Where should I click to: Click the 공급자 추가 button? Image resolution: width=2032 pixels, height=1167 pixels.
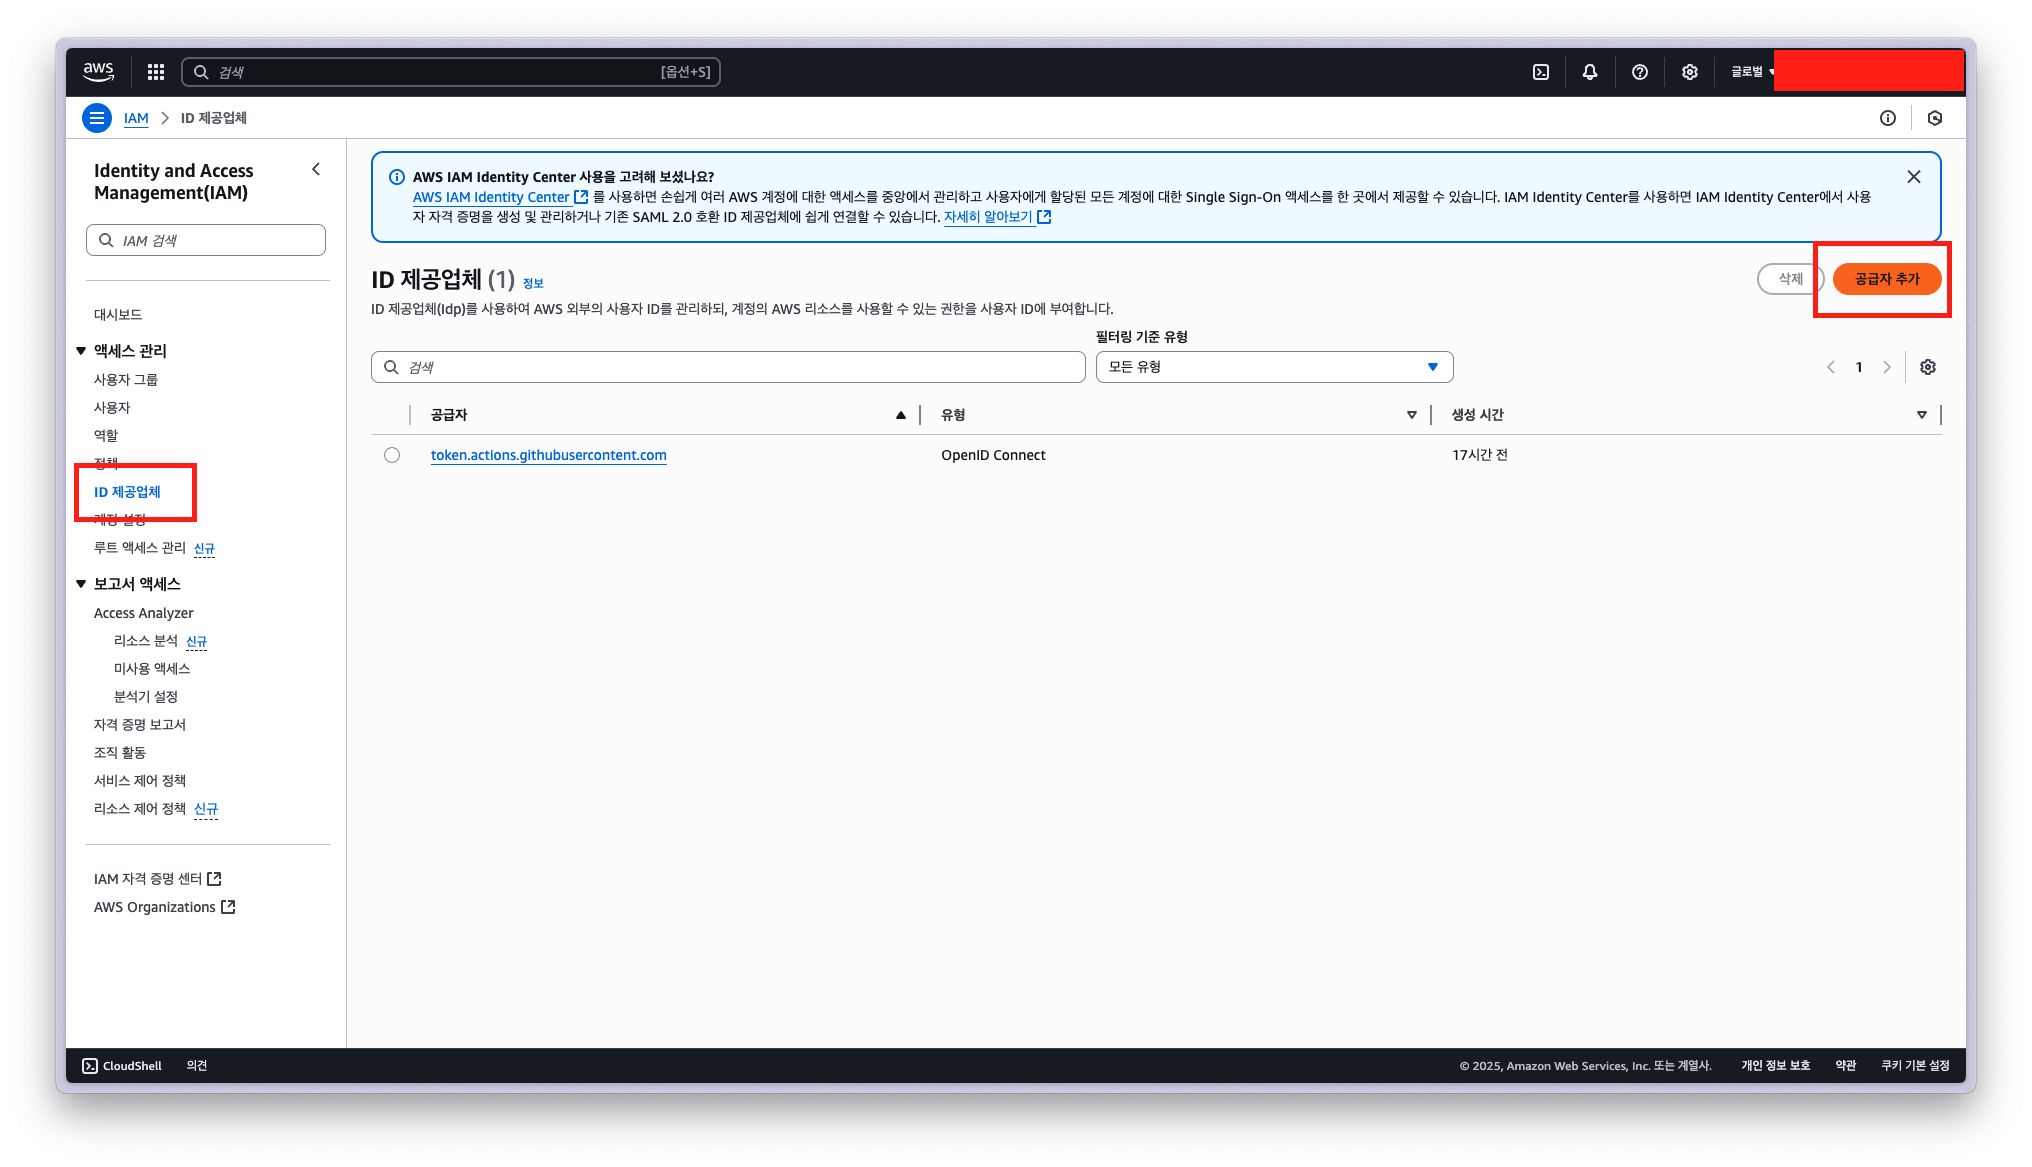[x=1886, y=279]
